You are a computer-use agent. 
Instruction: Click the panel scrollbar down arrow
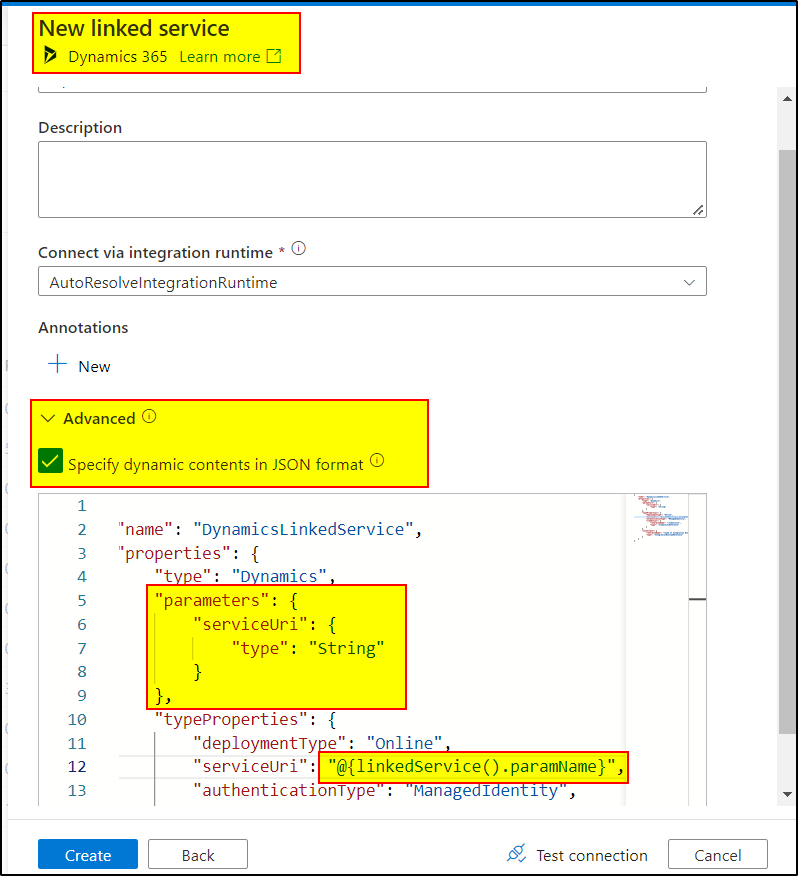[787, 794]
